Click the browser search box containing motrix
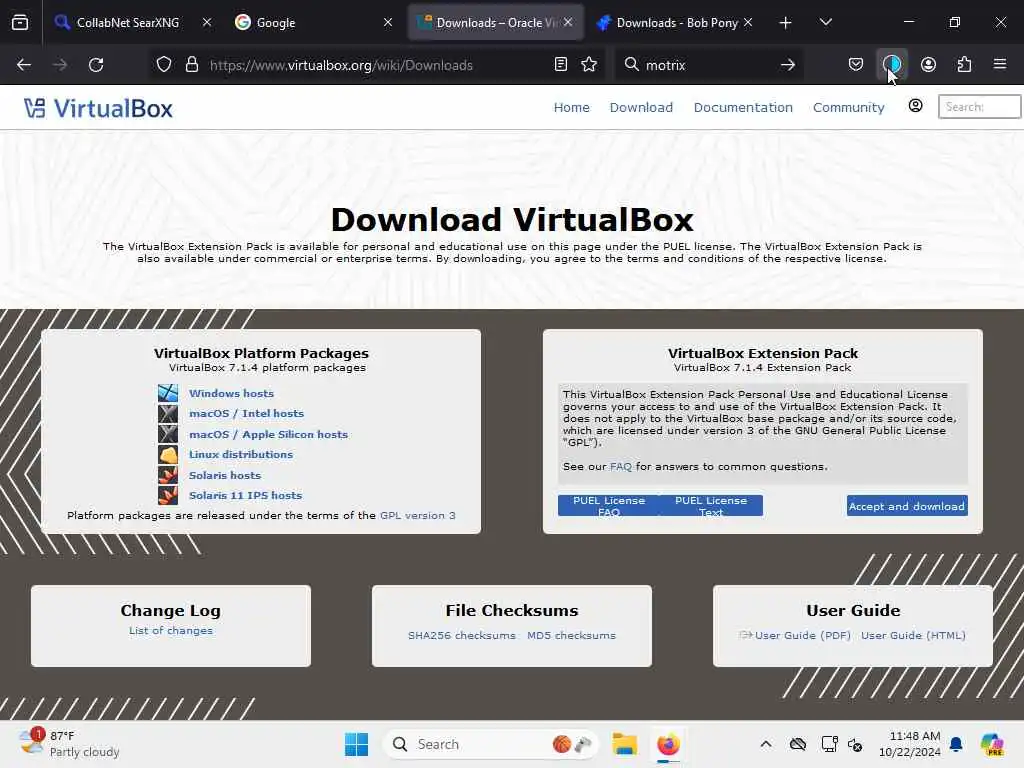Viewport: 1024px width, 768px height. [x=709, y=65]
